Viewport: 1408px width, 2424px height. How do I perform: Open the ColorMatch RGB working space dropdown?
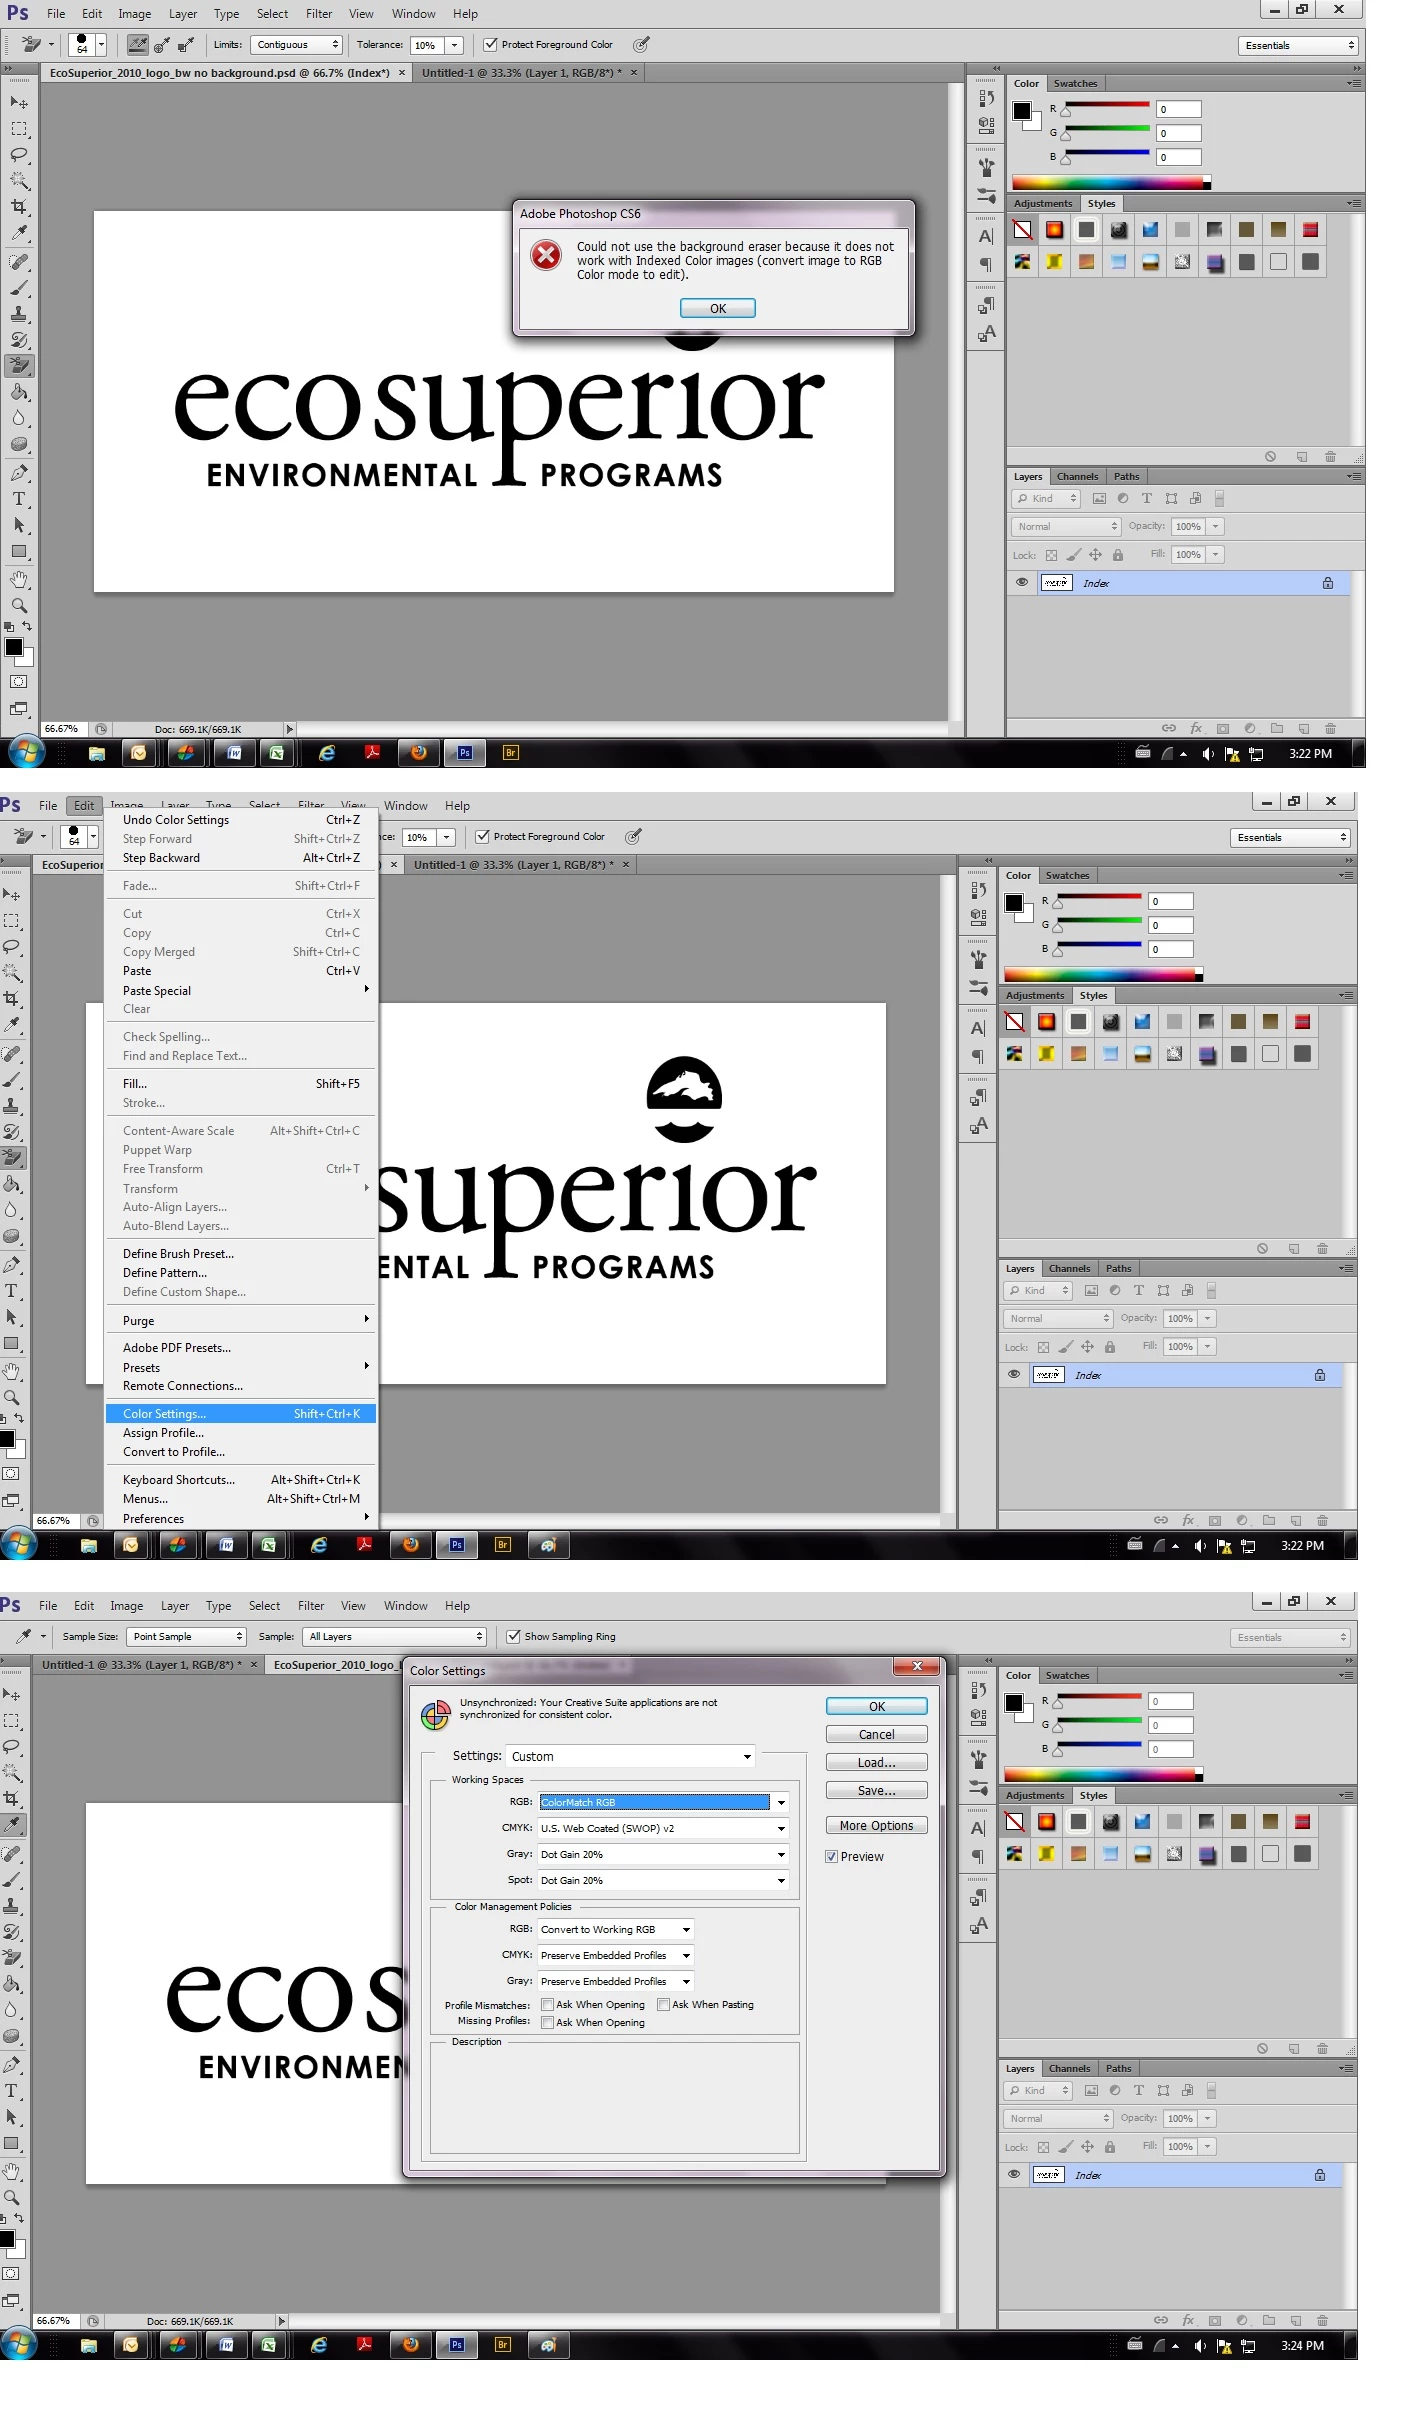point(663,1802)
